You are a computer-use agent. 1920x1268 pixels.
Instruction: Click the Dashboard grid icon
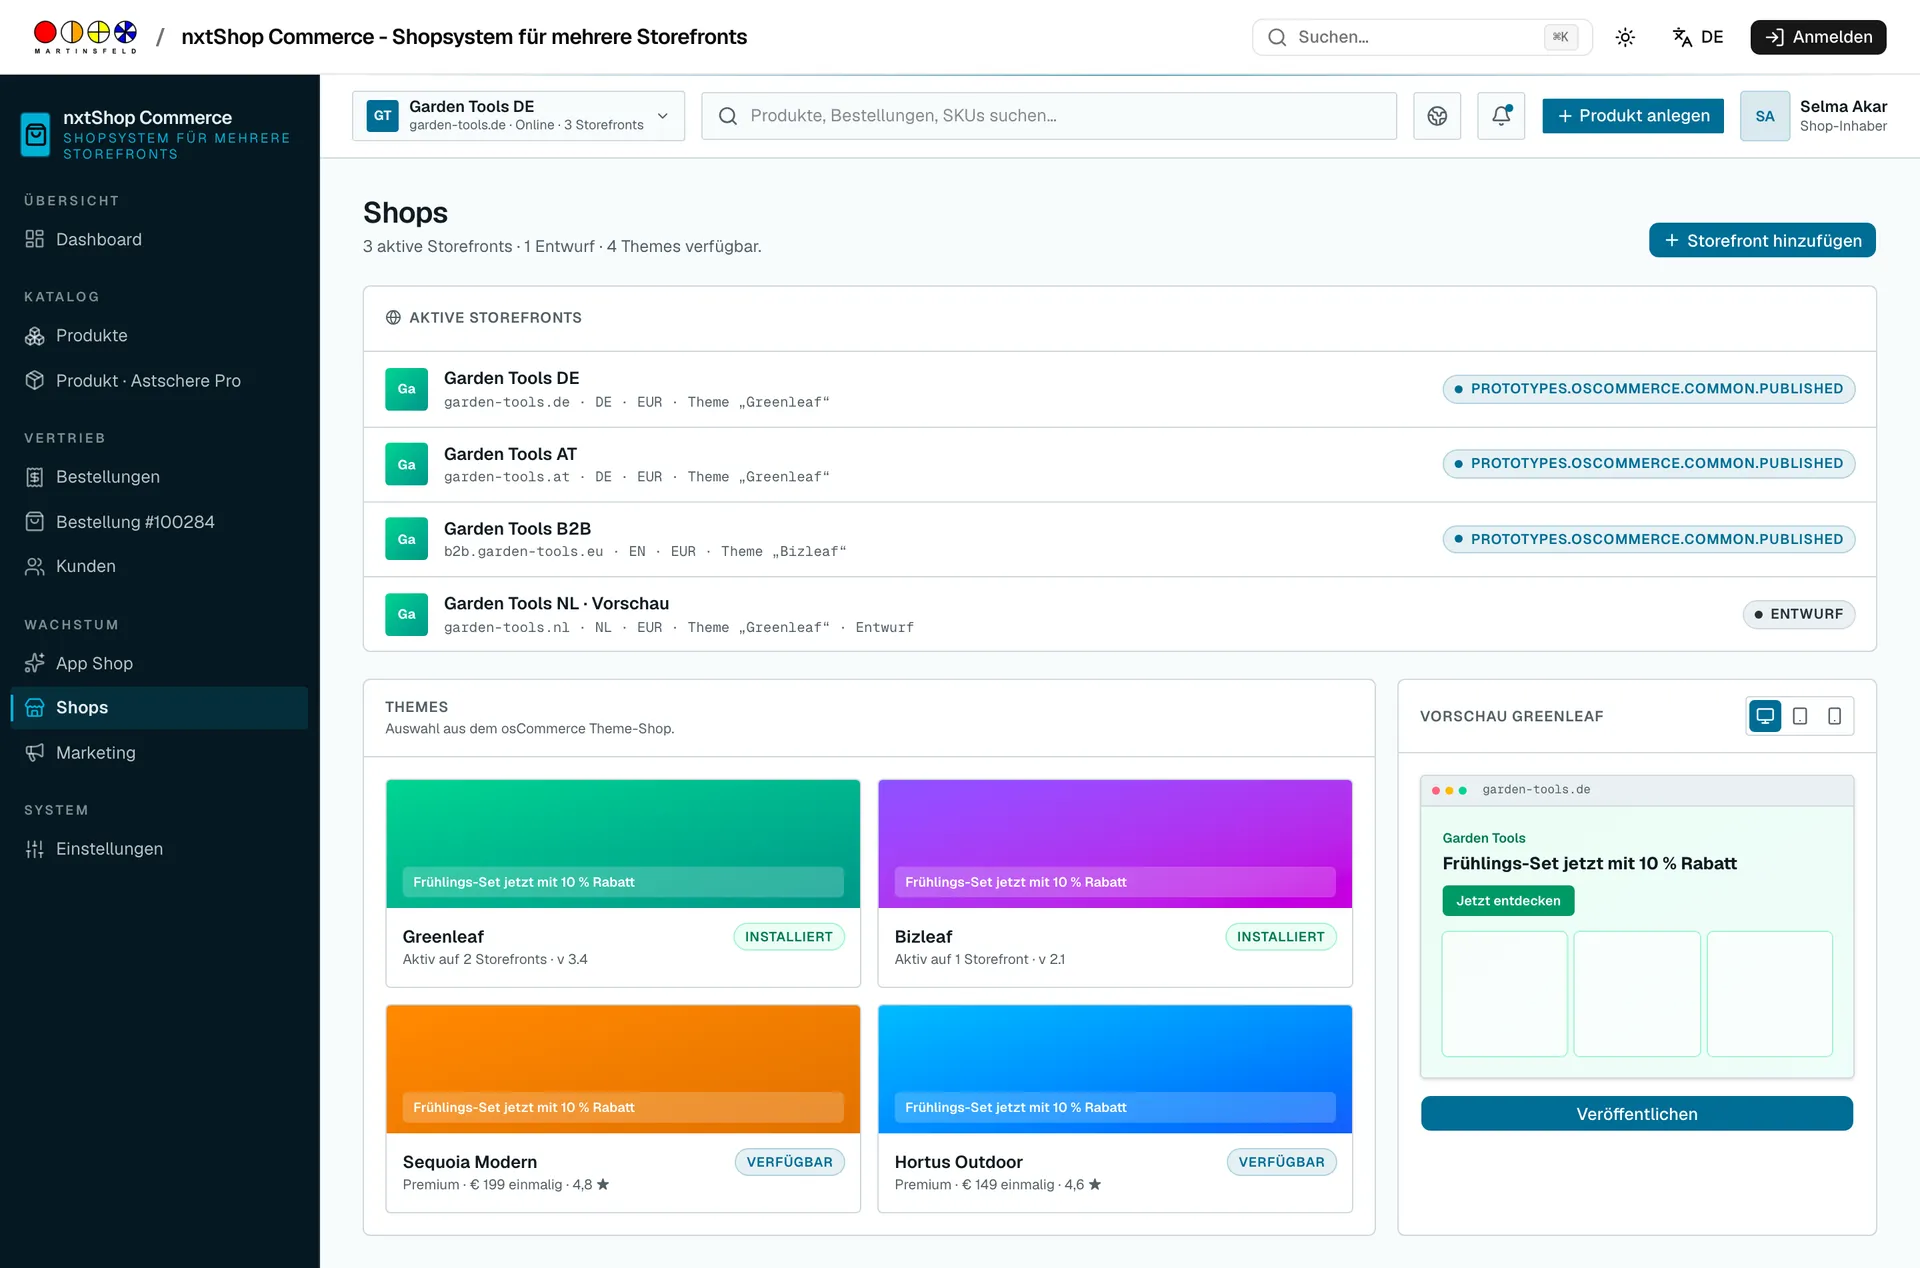point(35,239)
